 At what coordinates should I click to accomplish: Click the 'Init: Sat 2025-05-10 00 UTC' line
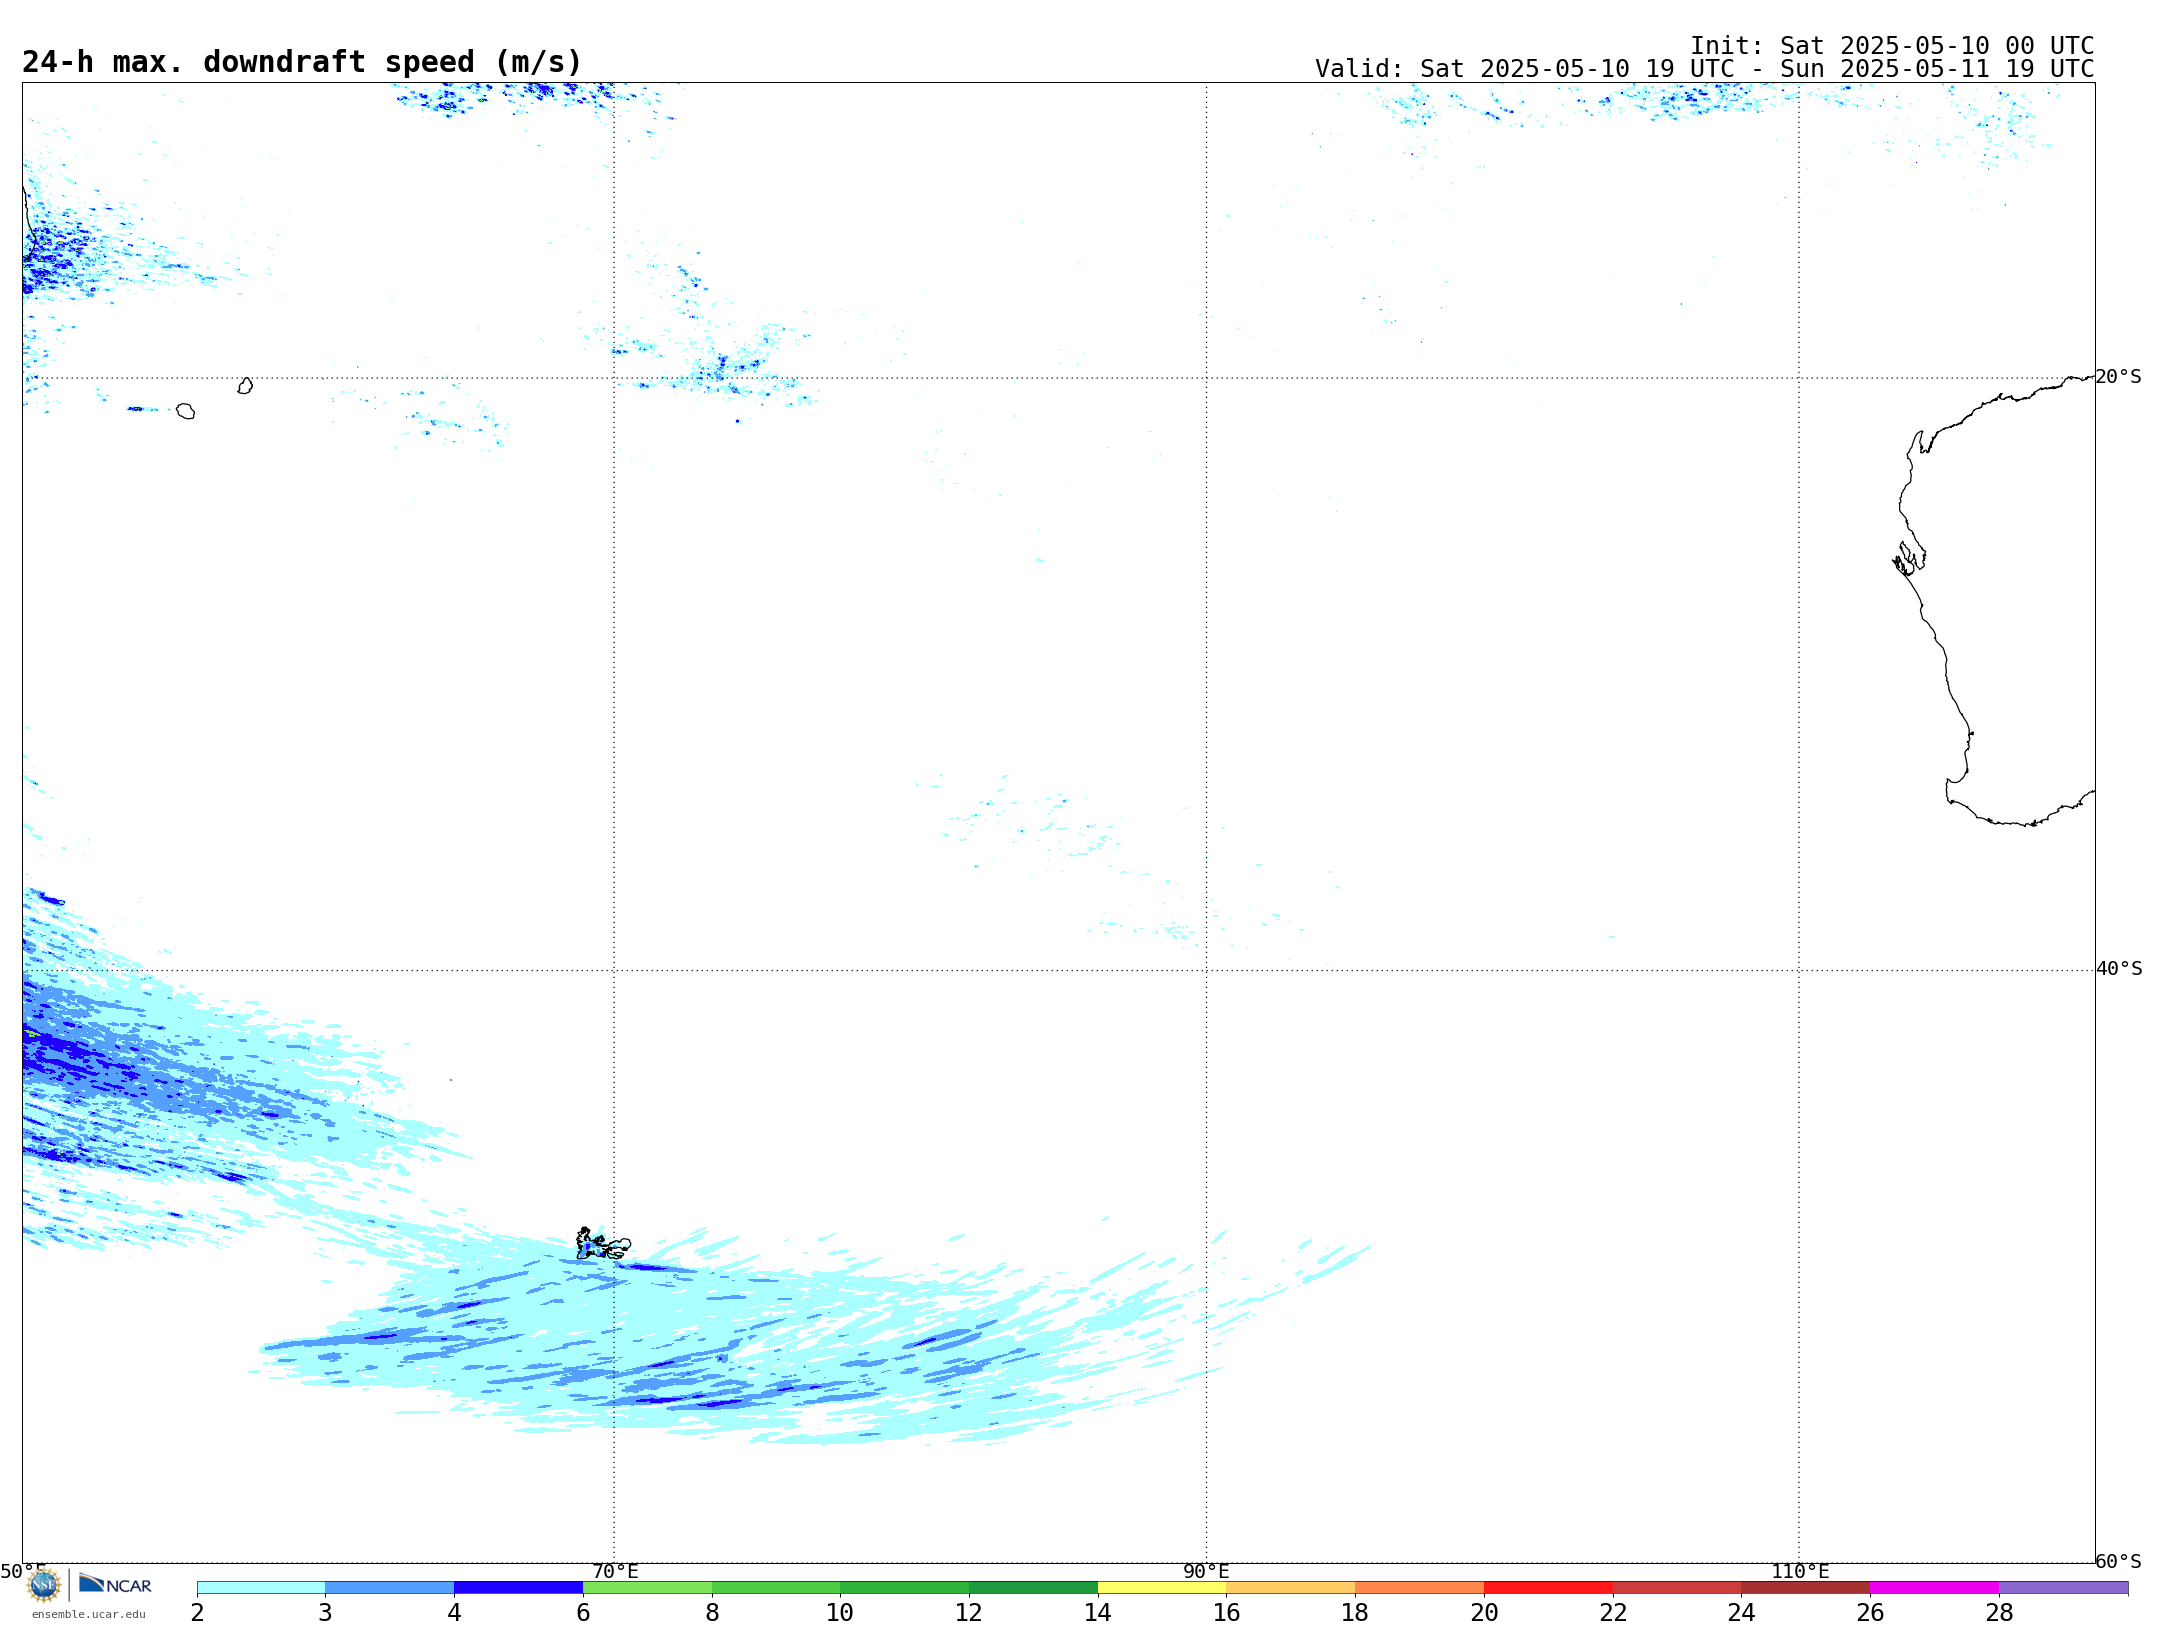[x=1892, y=46]
